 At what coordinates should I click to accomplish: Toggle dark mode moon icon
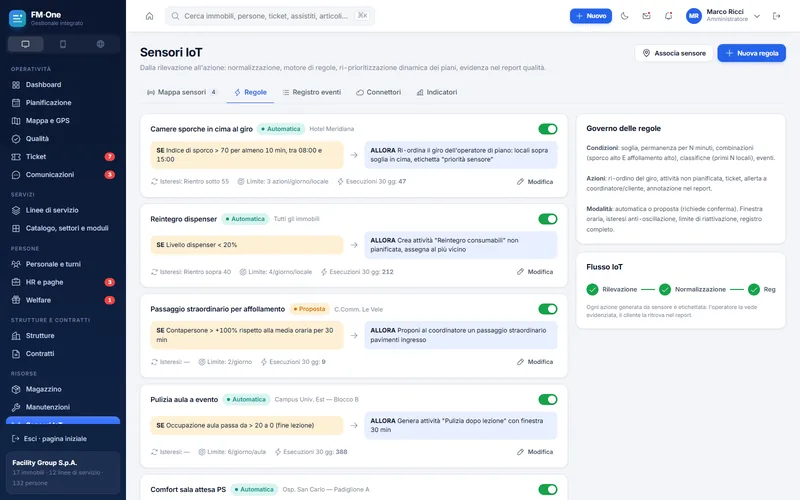(624, 16)
